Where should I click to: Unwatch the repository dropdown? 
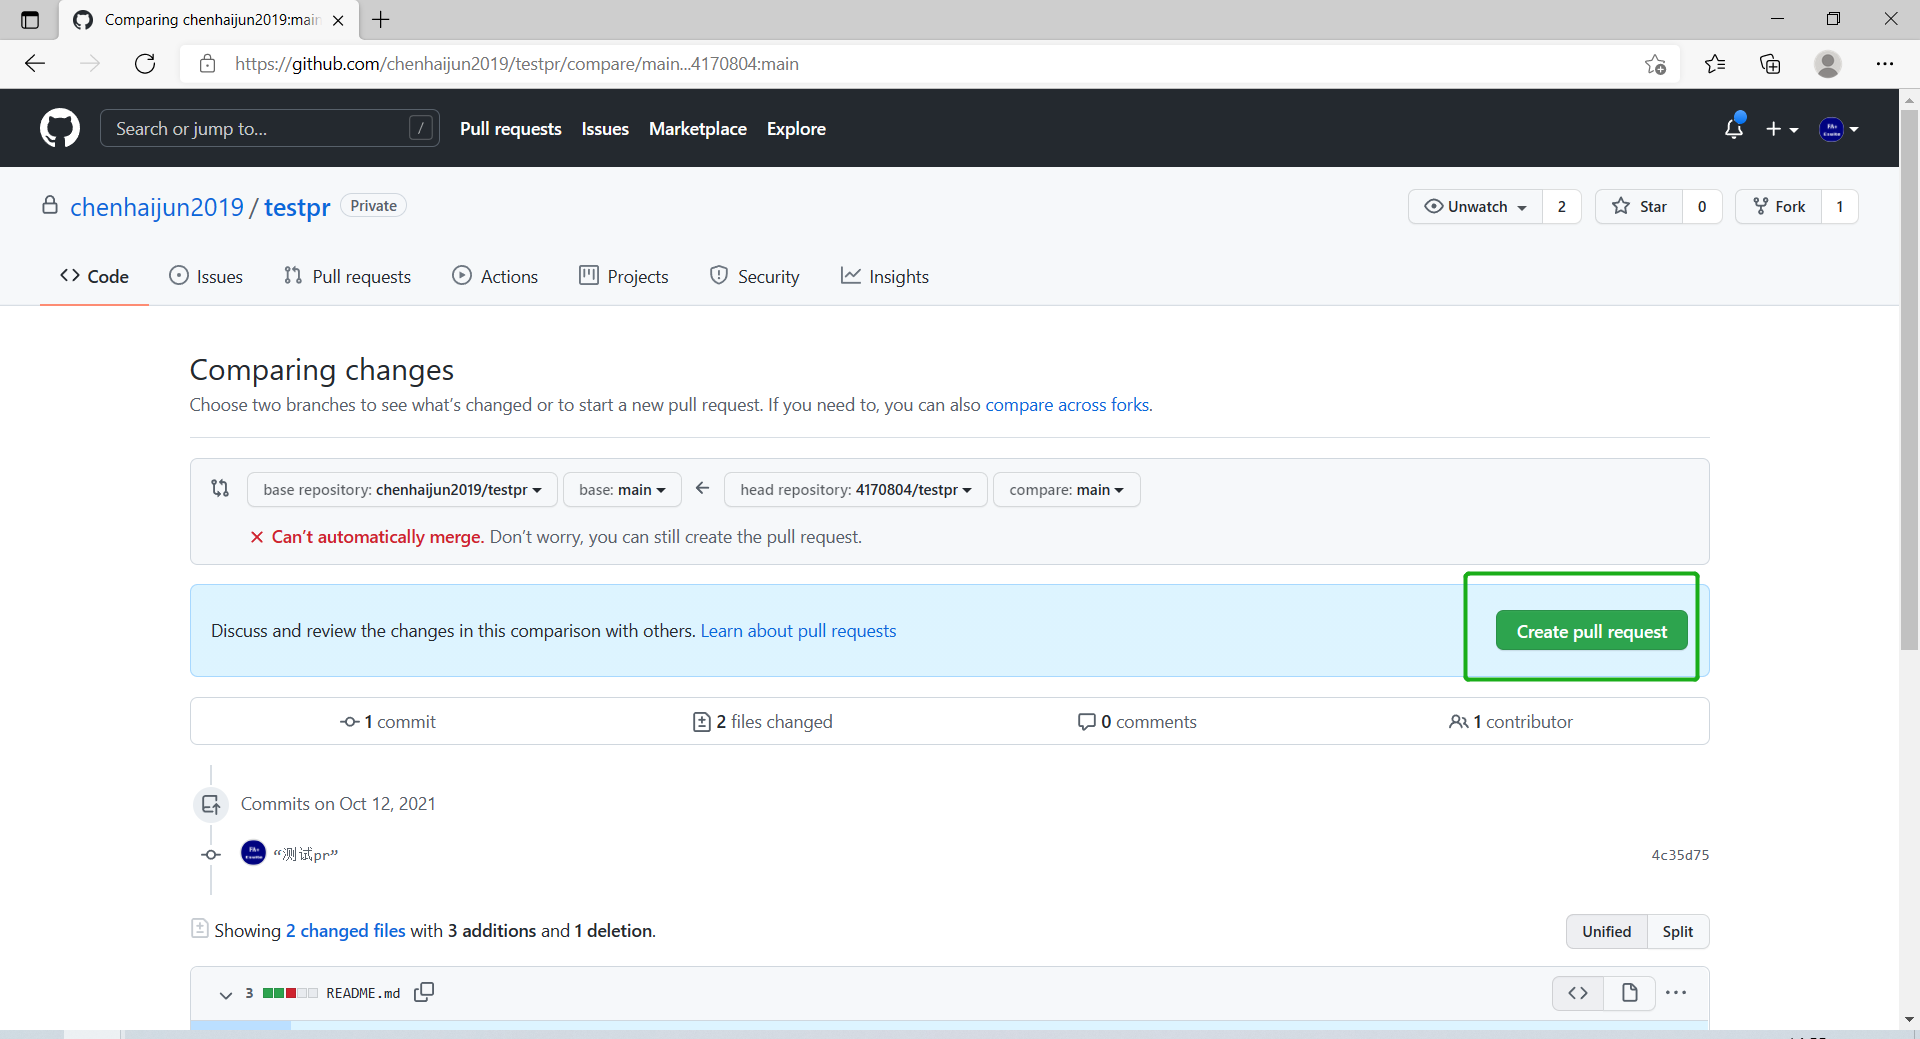point(1476,207)
